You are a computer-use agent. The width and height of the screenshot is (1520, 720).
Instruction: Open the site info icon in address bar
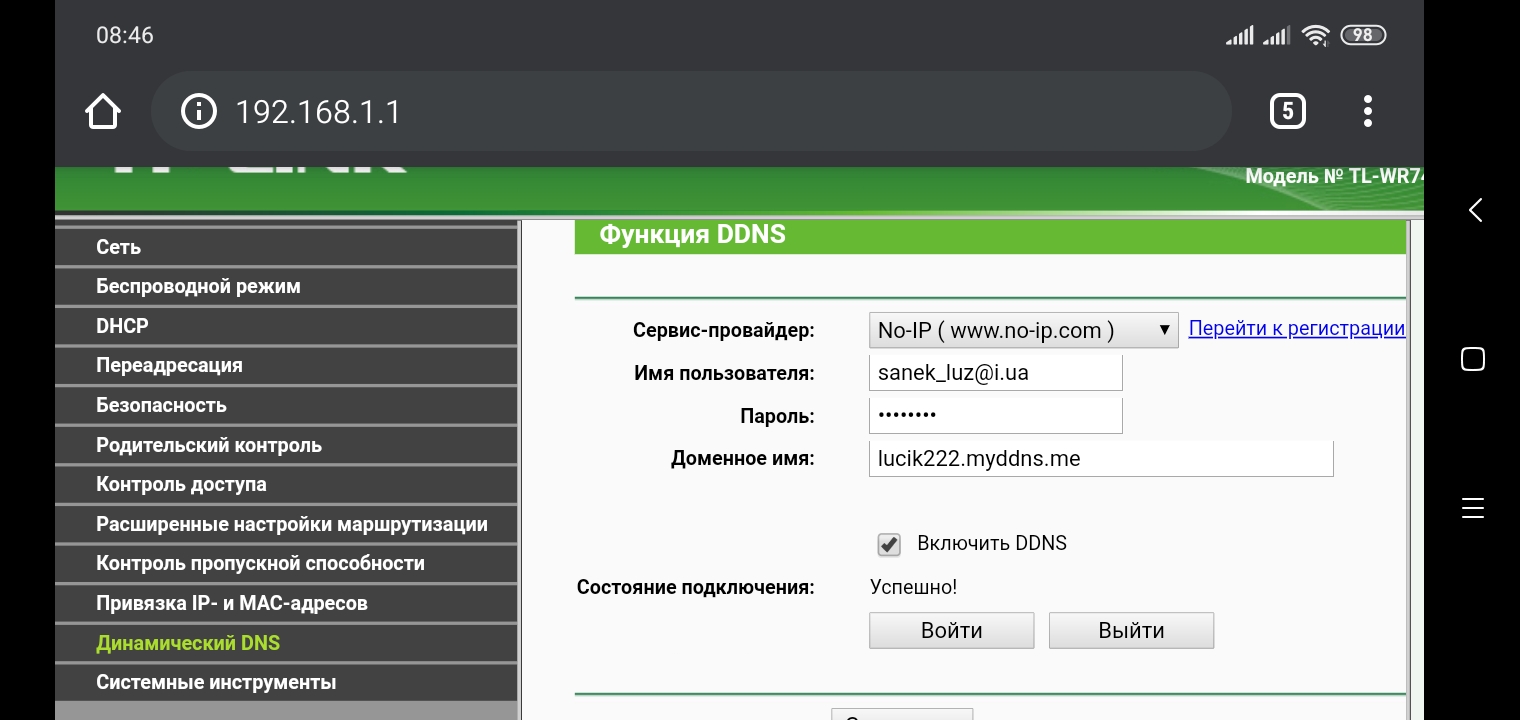pos(198,112)
